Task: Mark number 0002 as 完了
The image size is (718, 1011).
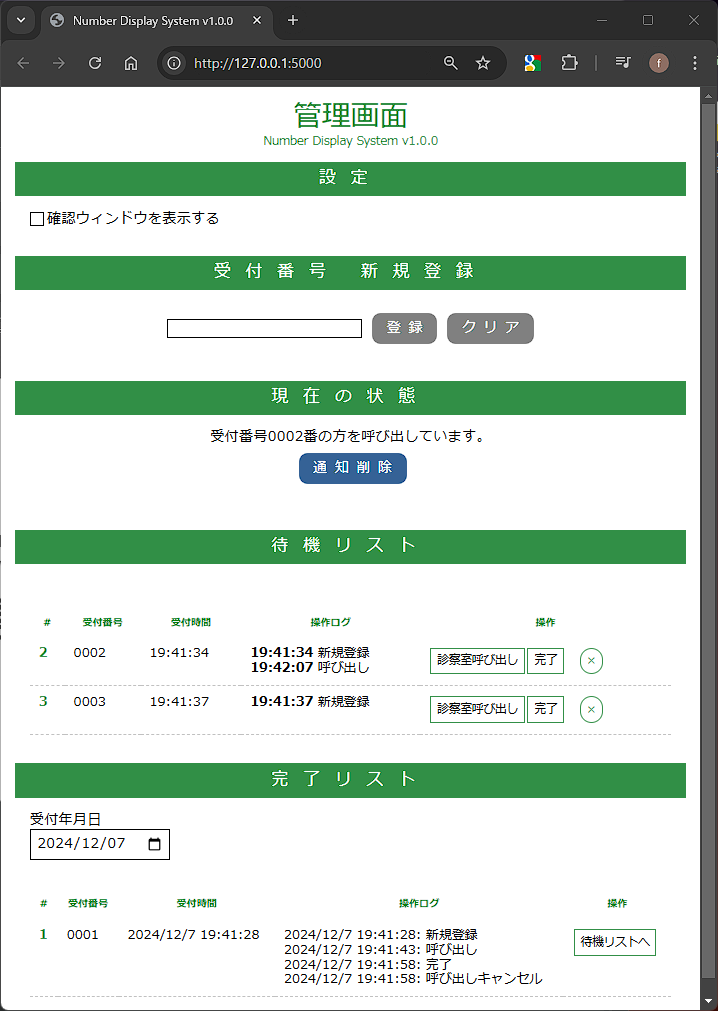Action: (545, 661)
